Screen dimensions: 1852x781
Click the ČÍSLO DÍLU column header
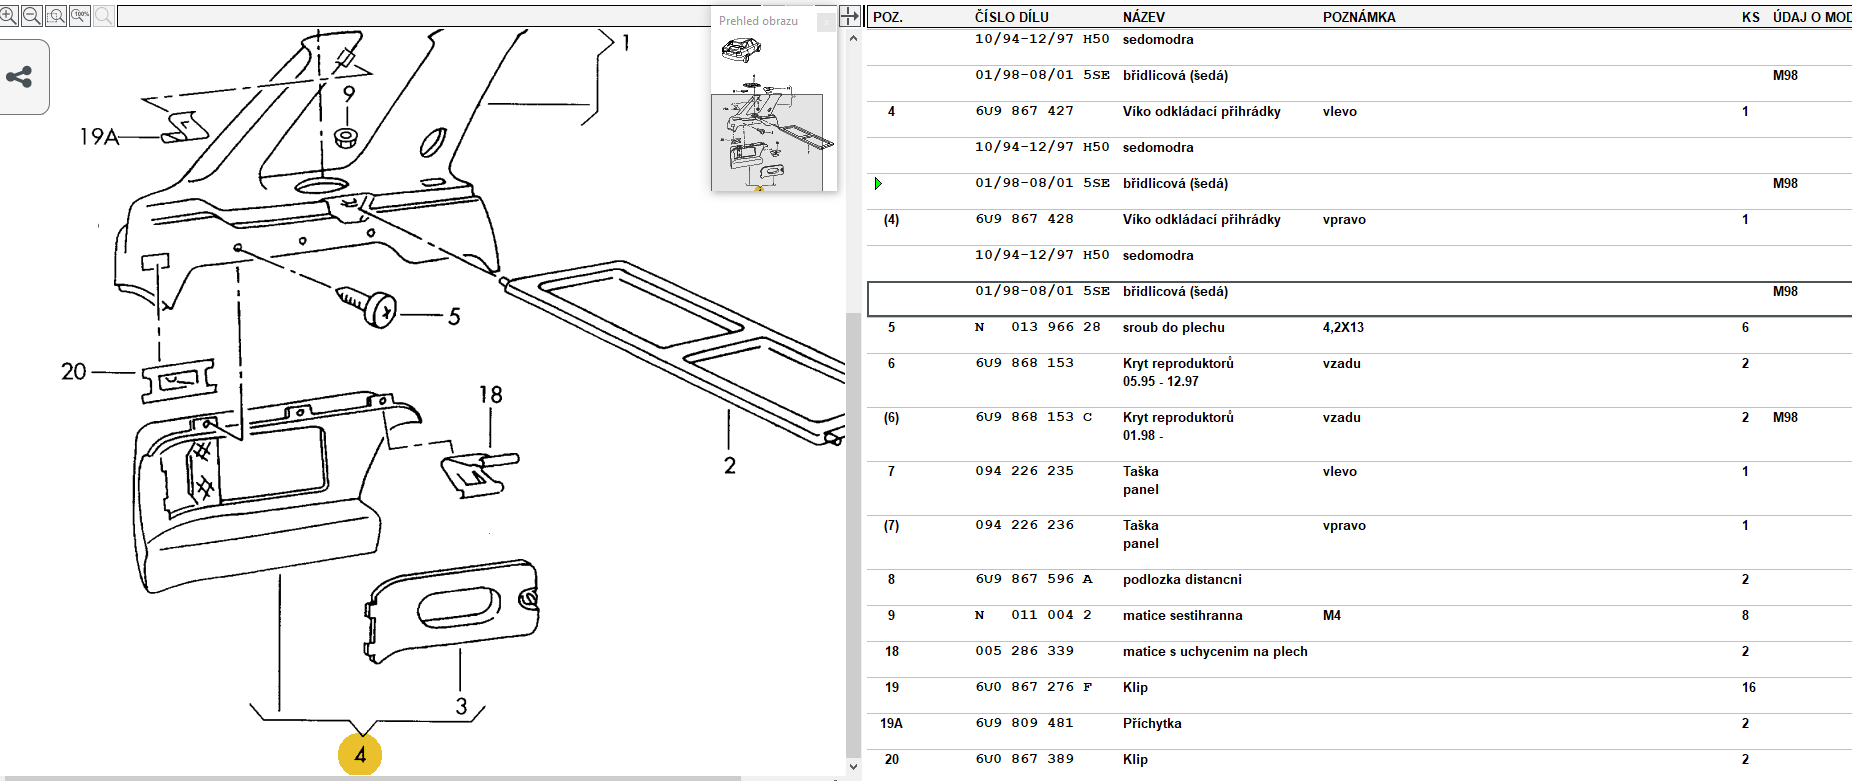coord(1012,17)
